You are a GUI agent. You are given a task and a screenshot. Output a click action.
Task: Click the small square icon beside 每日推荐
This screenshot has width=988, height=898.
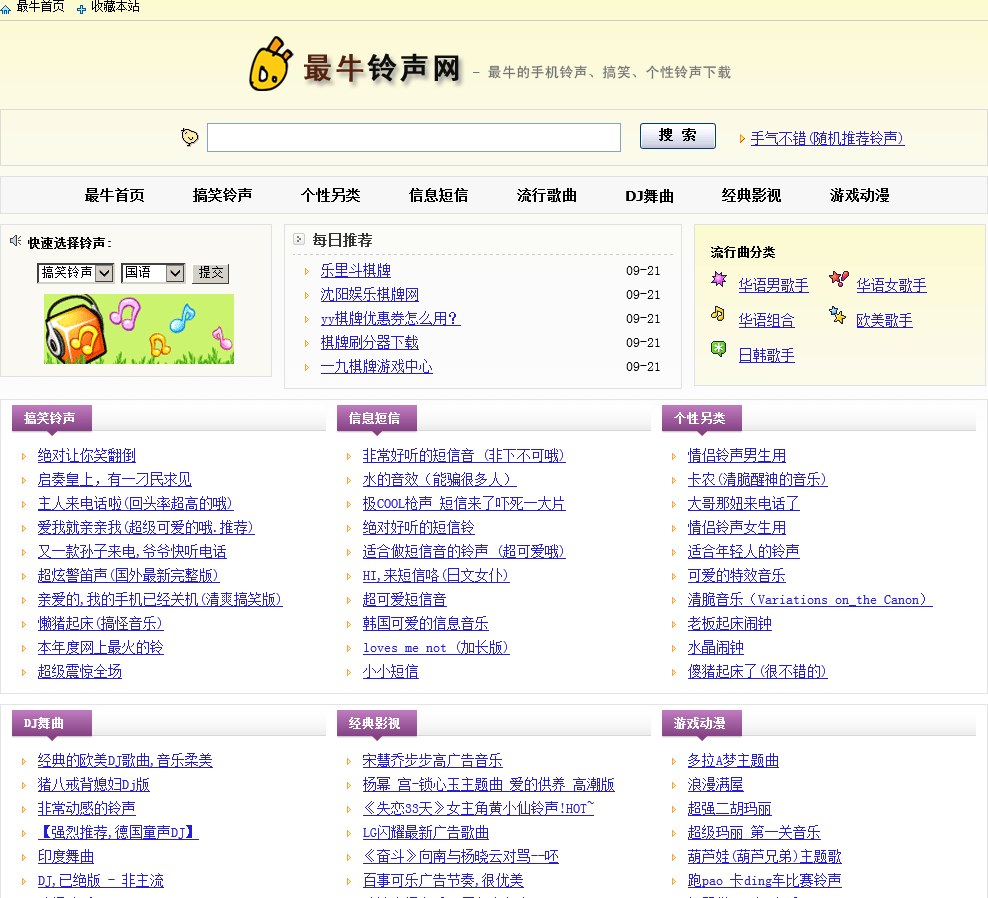299,239
